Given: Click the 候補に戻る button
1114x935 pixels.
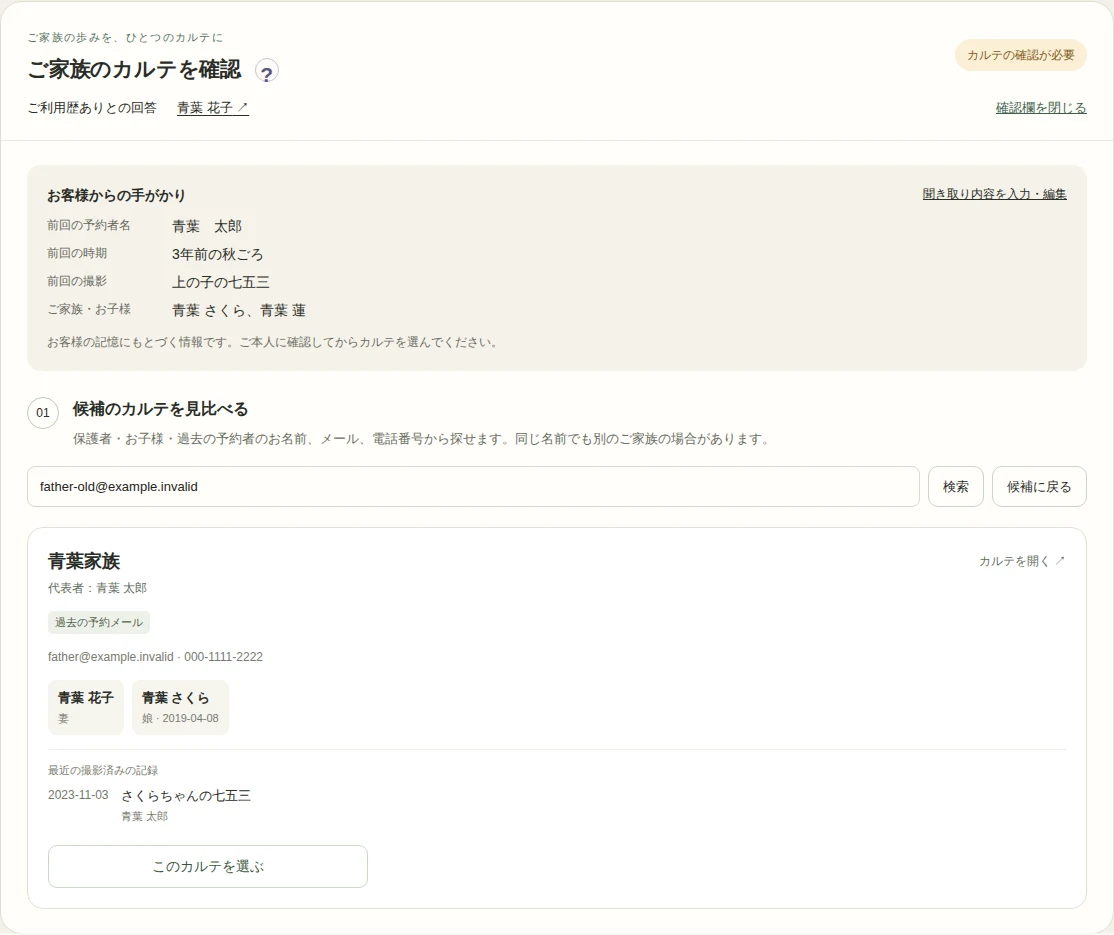Looking at the screenshot, I should (x=1039, y=487).
